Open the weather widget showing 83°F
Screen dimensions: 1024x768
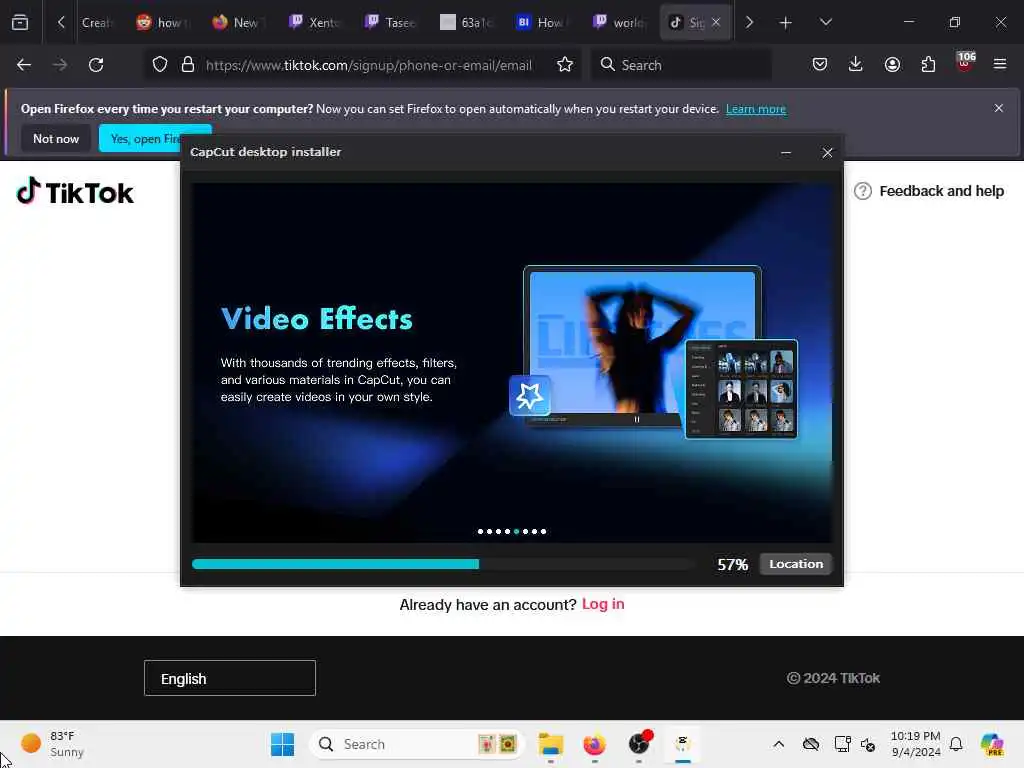pyautogui.click(x=52, y=744)
